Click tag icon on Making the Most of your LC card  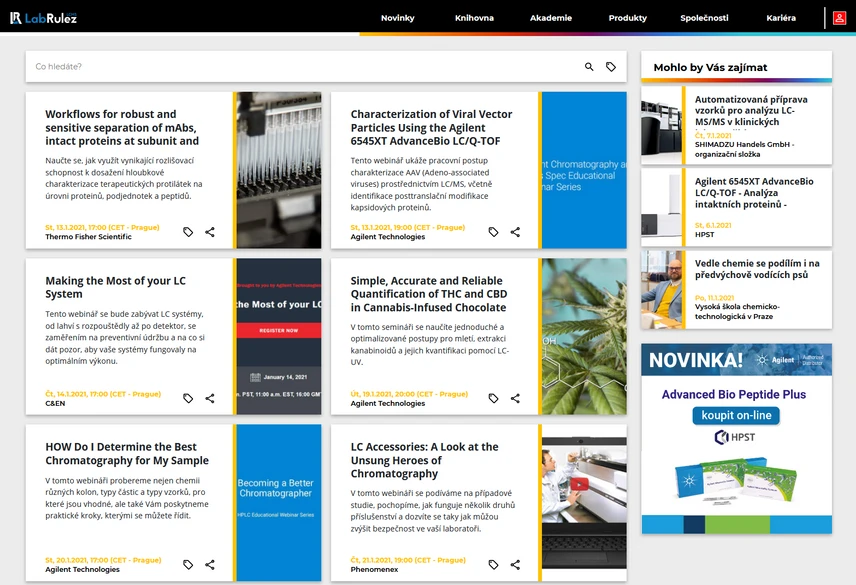(188, 398)
